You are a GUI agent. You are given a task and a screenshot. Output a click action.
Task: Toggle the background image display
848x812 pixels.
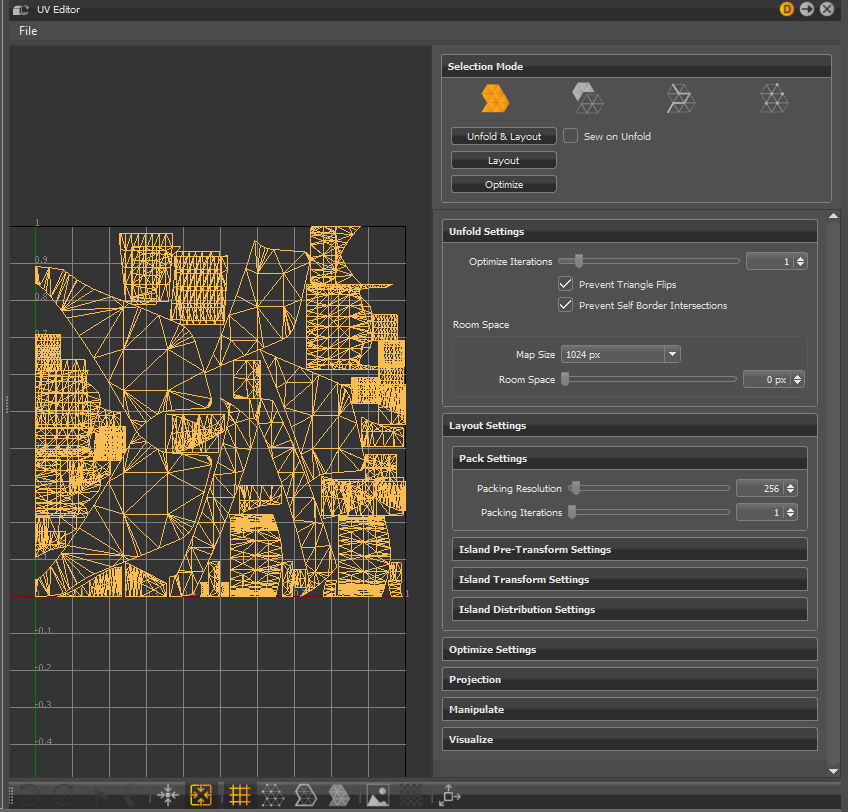(377, 794)
